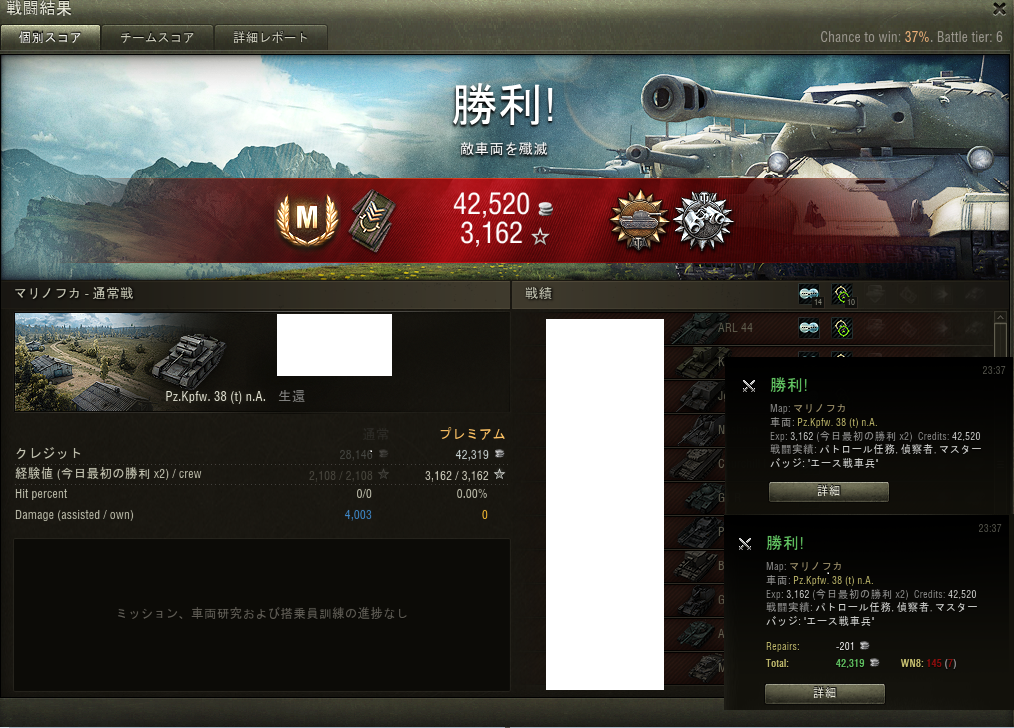Viewport: 1014px width, 728px height.
Task: Click the scrollbar up arrow in 戦績 list
Action: (1000, 318)
